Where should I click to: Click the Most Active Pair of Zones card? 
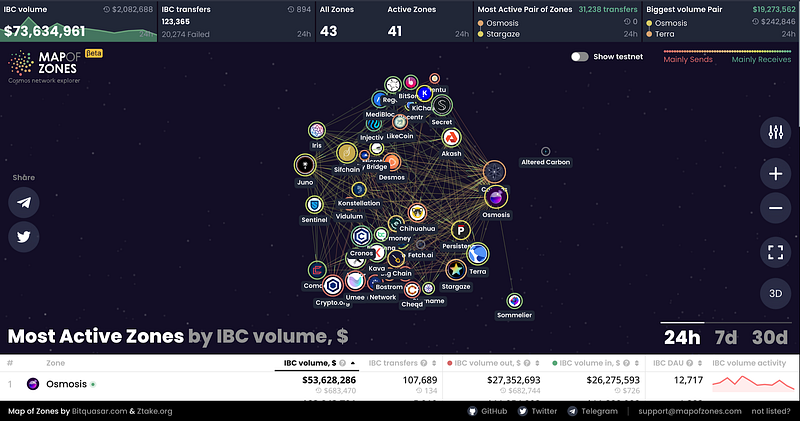coord(557,21)
